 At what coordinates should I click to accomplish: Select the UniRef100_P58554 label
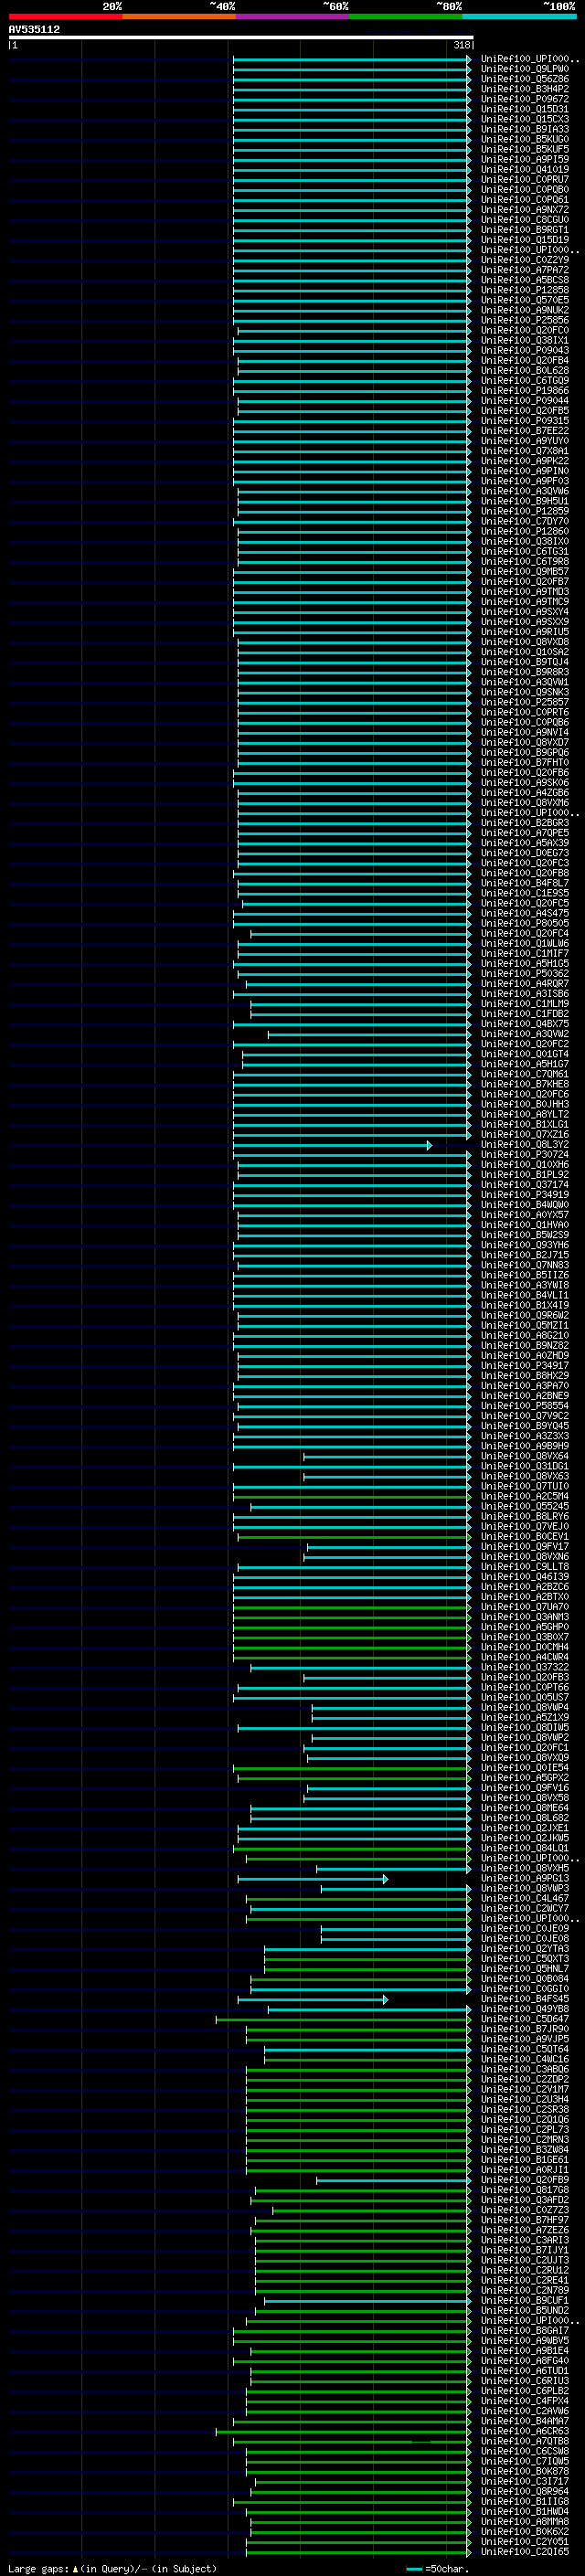tap(524, 1405)
